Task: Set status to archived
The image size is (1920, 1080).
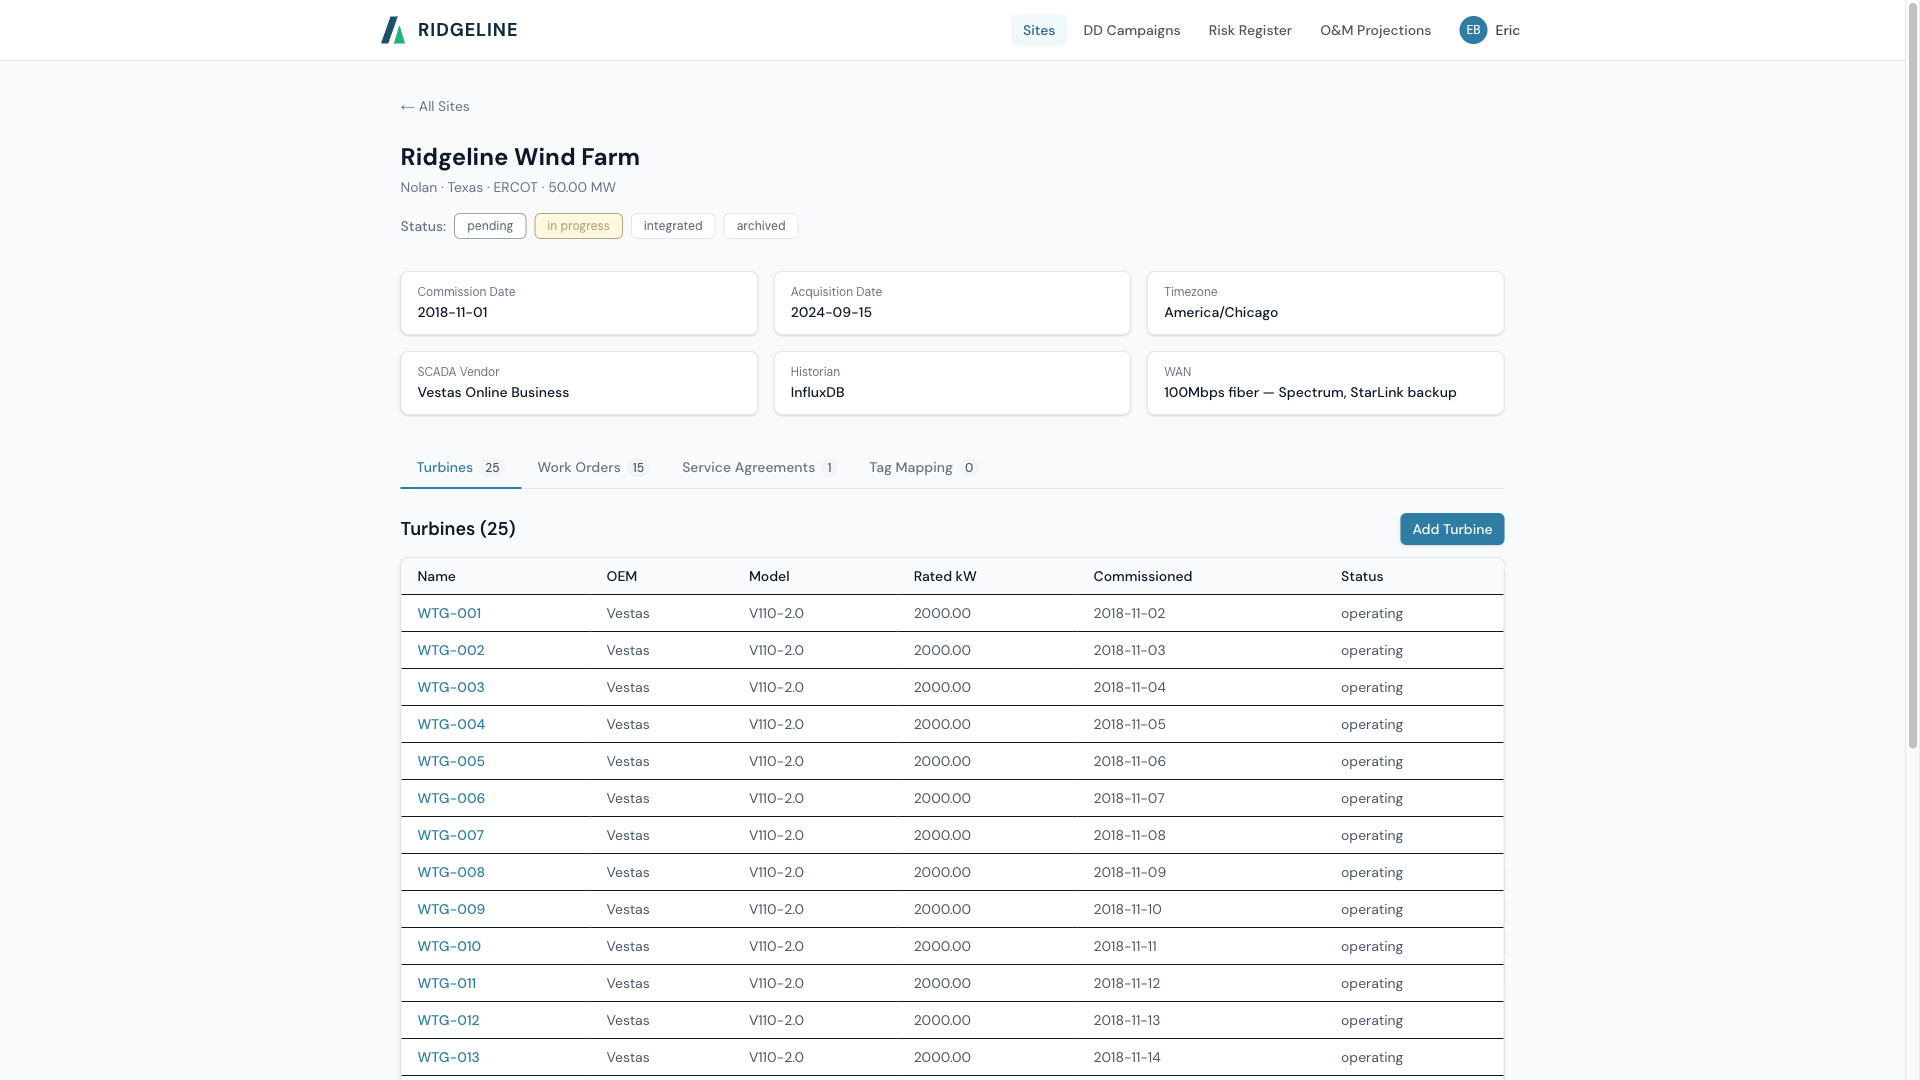Action: (760, 226)
